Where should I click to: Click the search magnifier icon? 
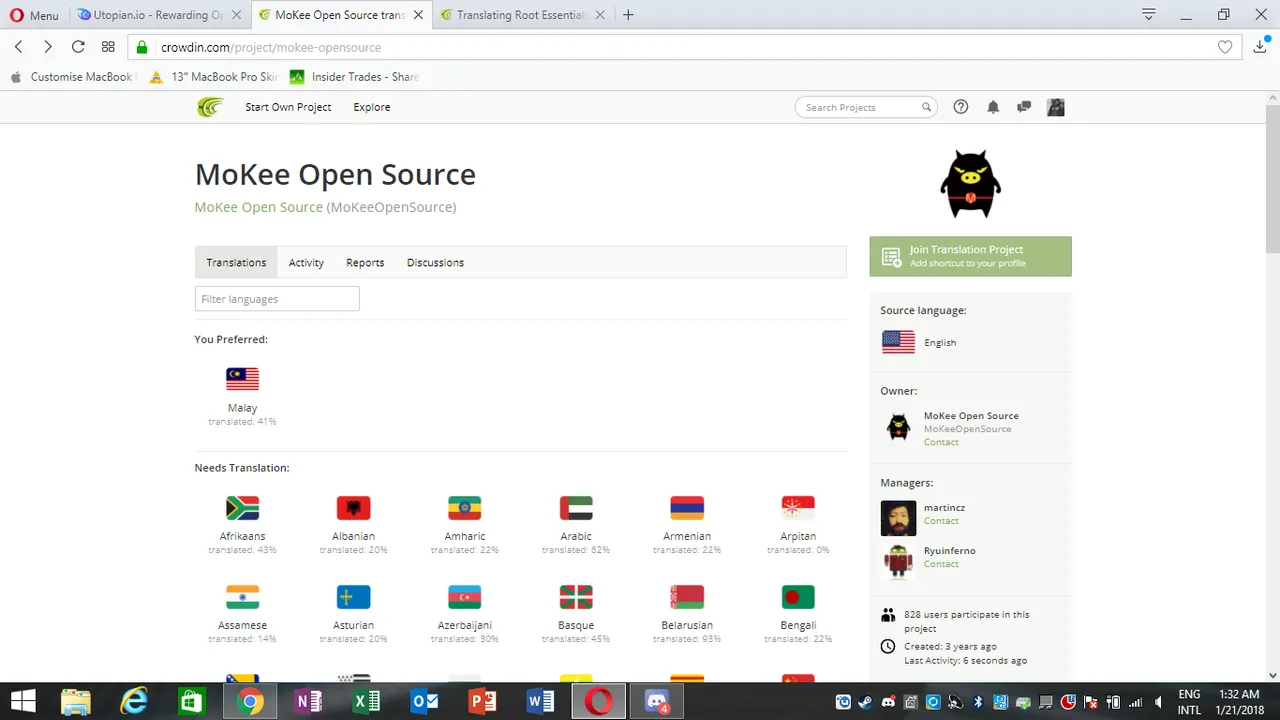coord(926,107)
